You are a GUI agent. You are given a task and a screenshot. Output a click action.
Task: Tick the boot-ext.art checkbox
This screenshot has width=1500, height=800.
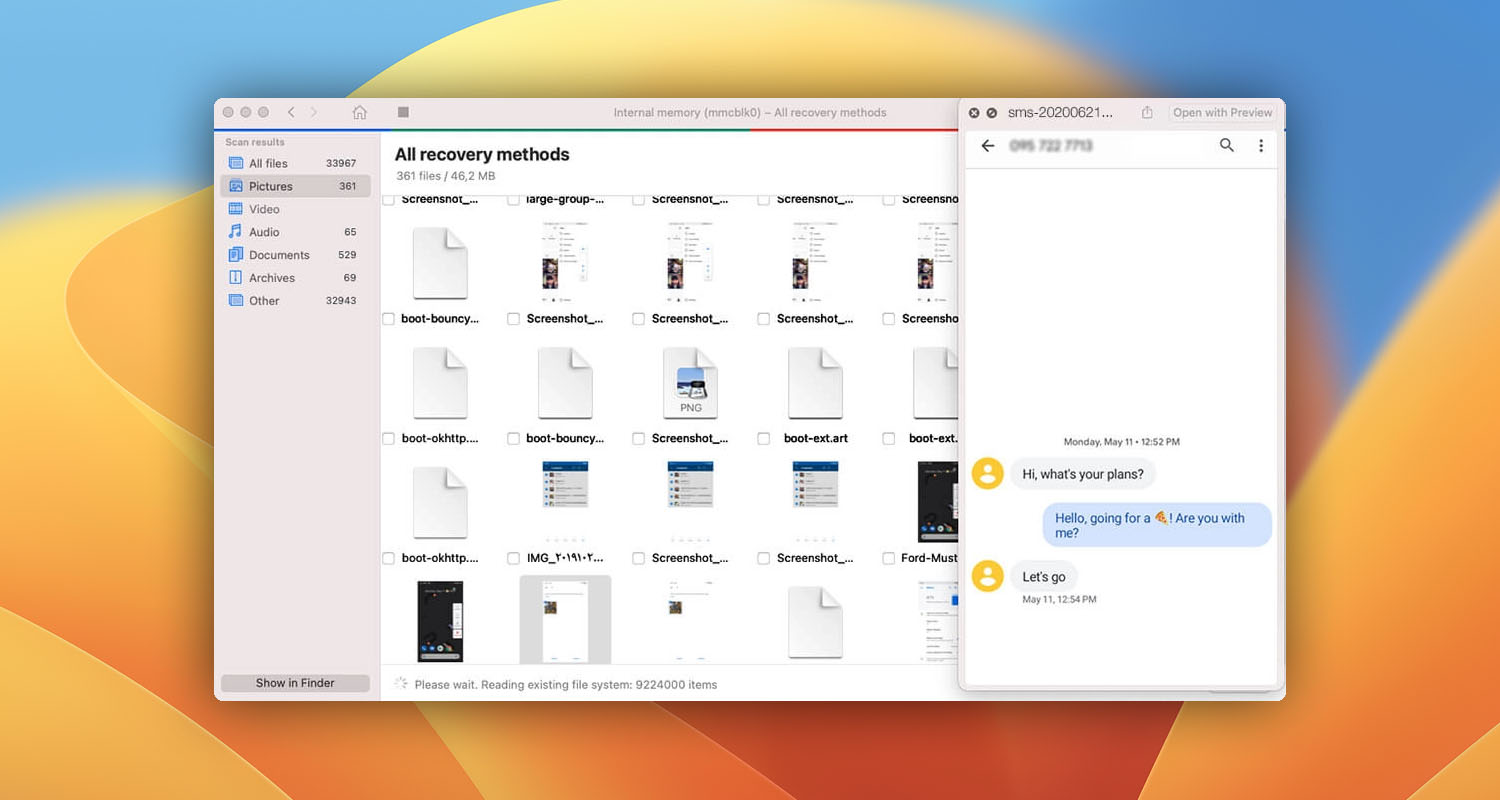pos(763,439)
